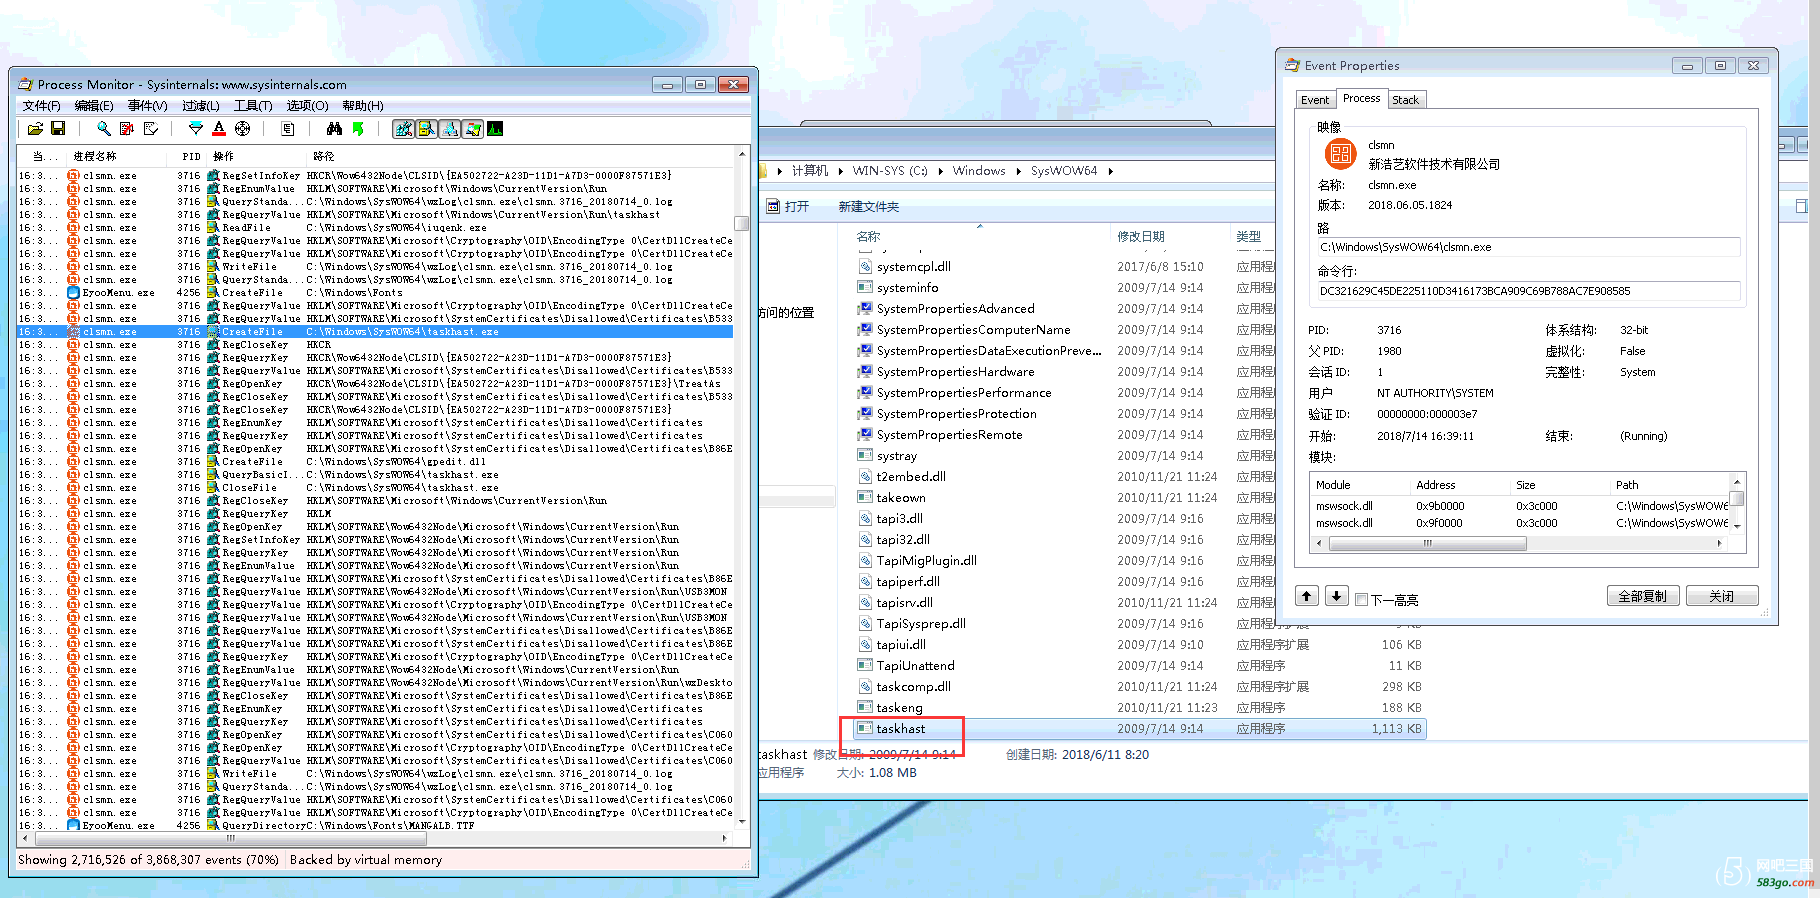
Task: Select the EyooMenu.exe CreateFile C:\Windows\Fonts row
Action: click(375, 292)
